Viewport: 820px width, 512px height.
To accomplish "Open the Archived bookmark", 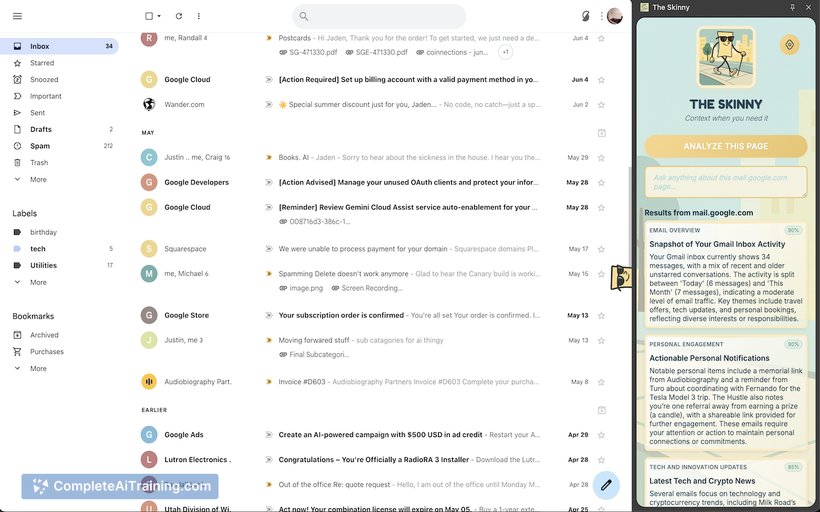I will point(59,335).
